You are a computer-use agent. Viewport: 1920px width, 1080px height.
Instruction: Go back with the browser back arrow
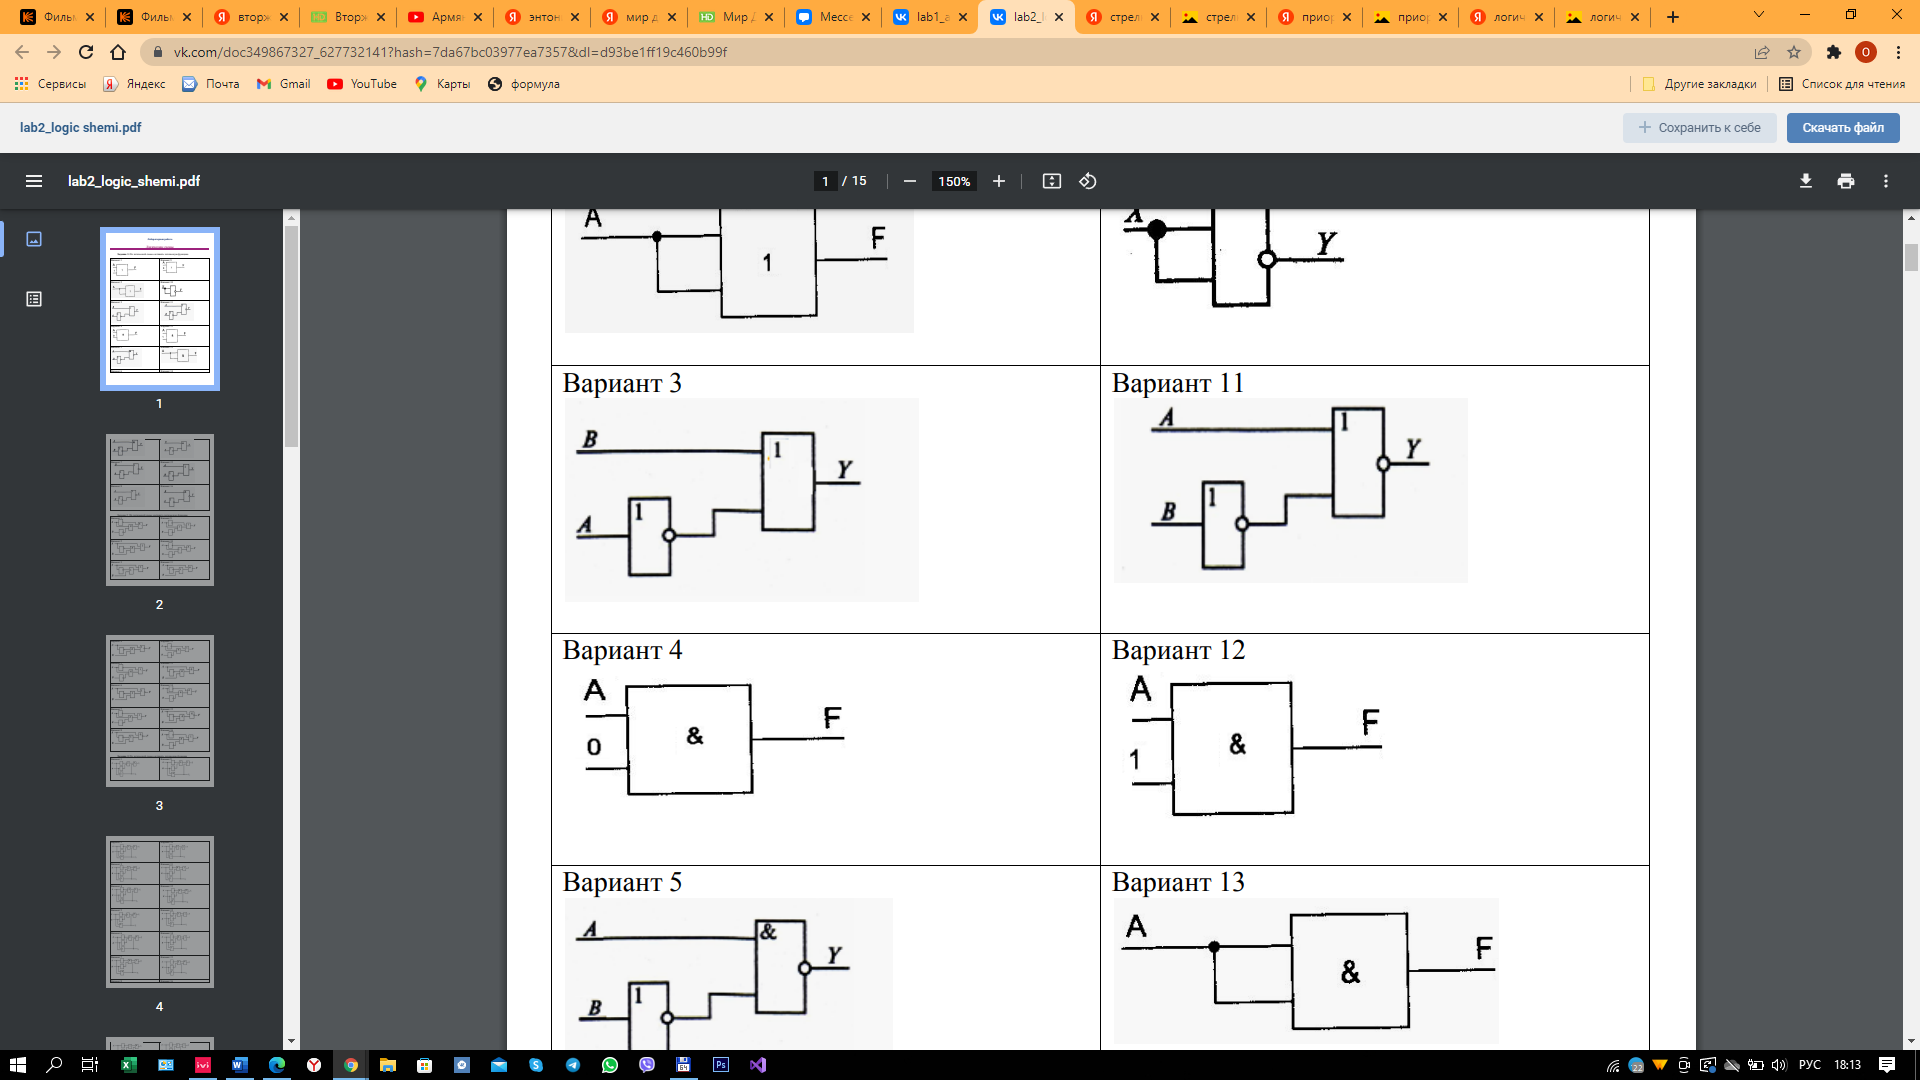[x=22, y=52]
